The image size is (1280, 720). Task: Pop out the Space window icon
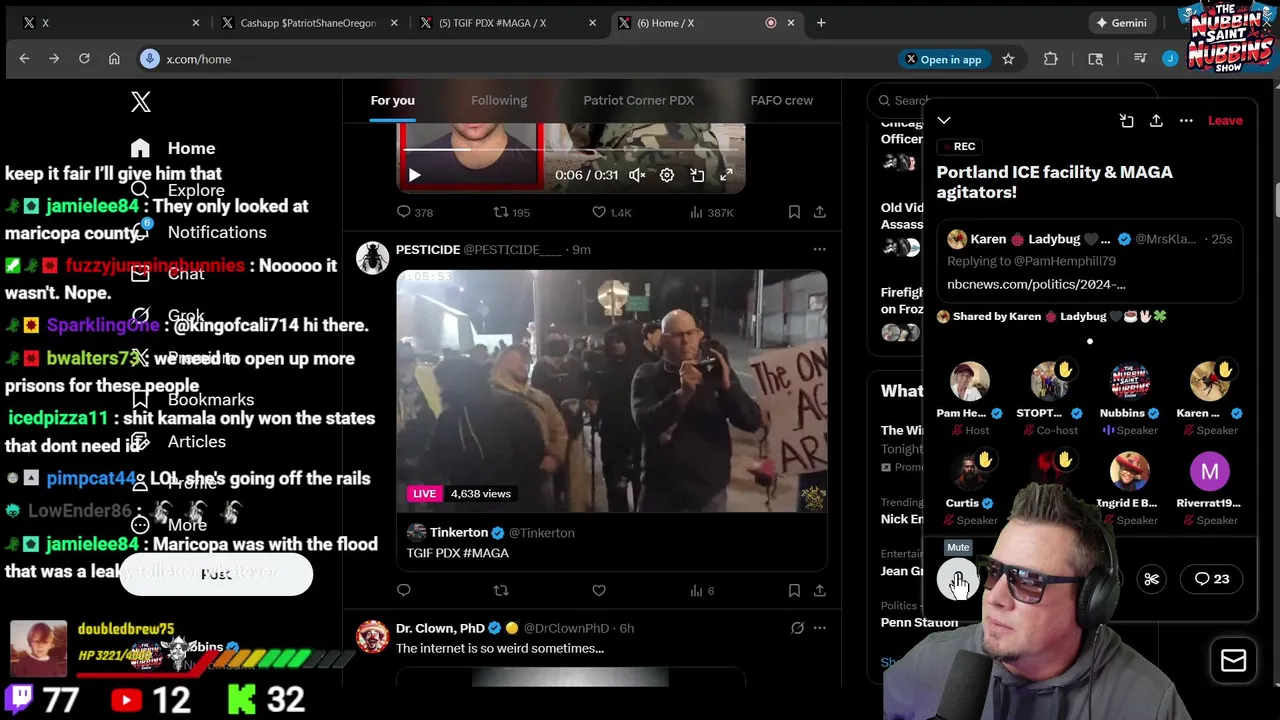(1126, 120)
